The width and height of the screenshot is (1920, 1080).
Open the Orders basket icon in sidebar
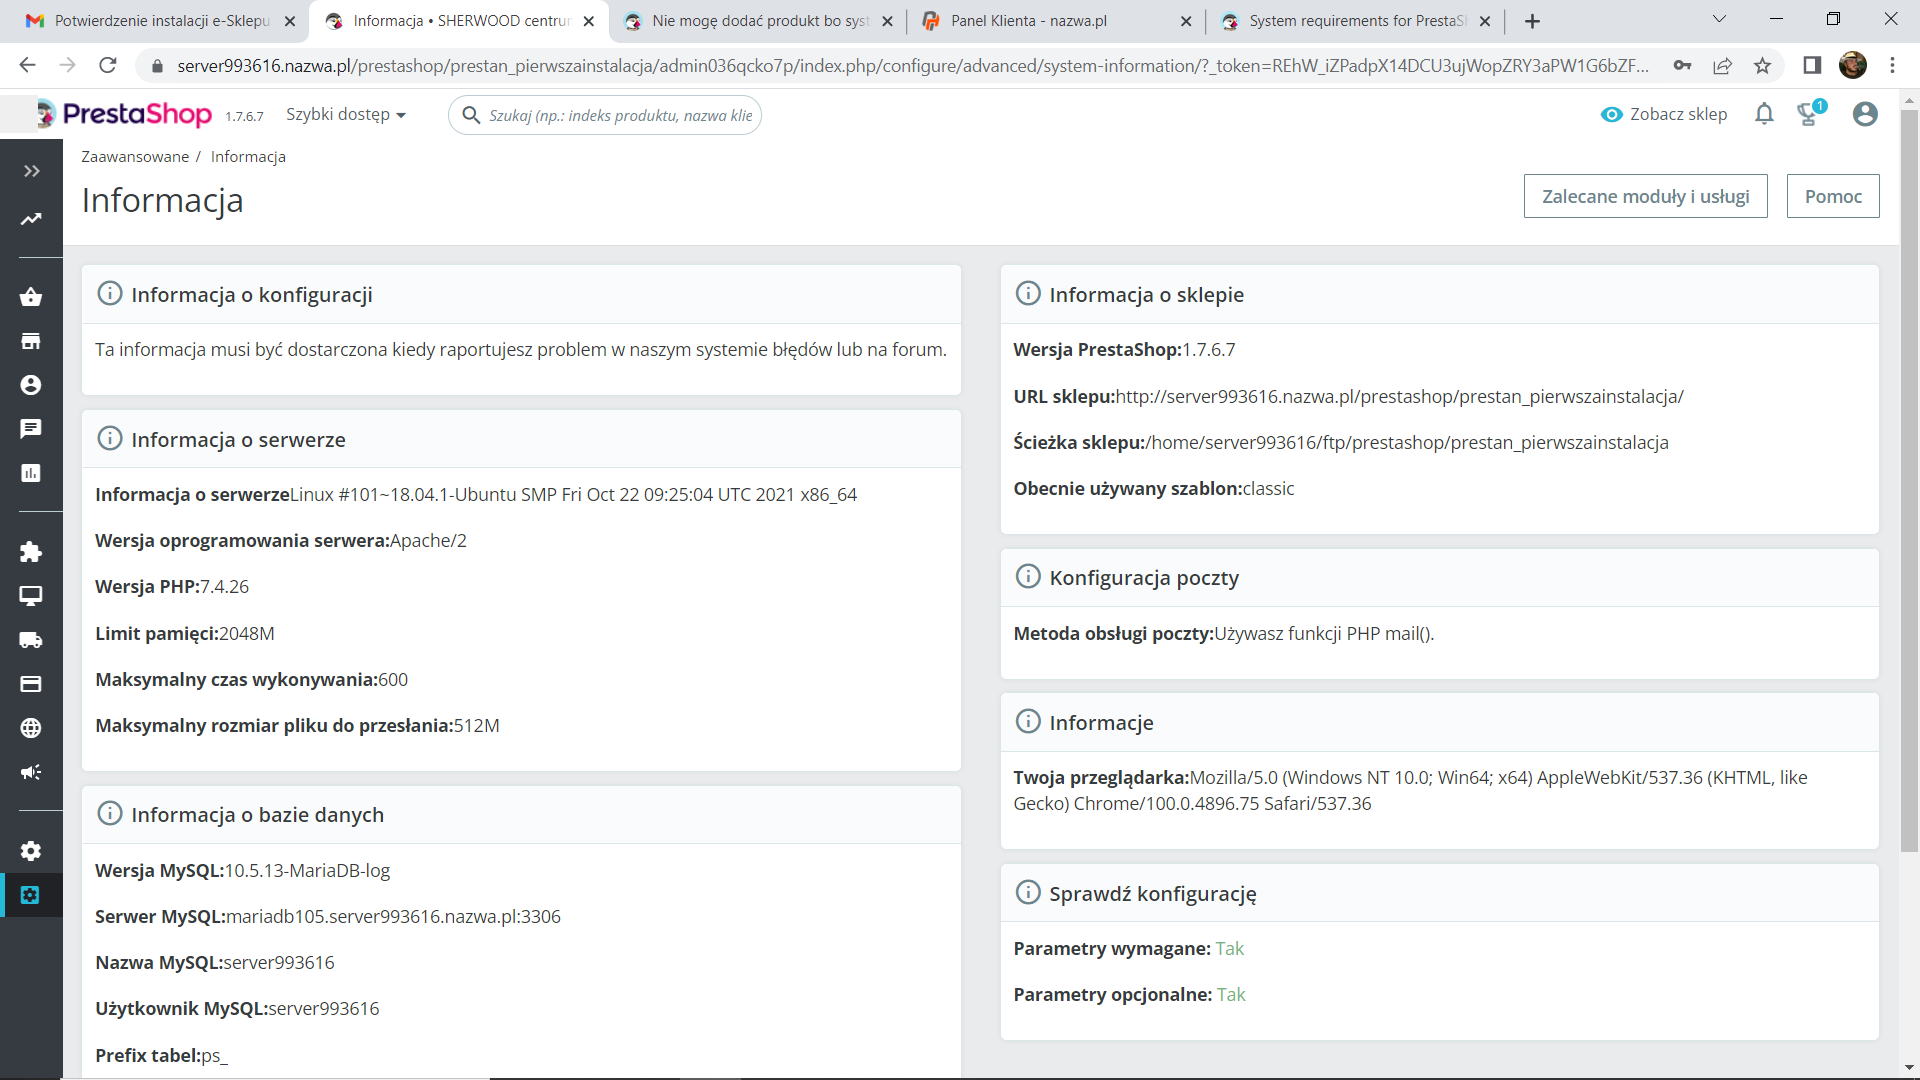(31, 297)
